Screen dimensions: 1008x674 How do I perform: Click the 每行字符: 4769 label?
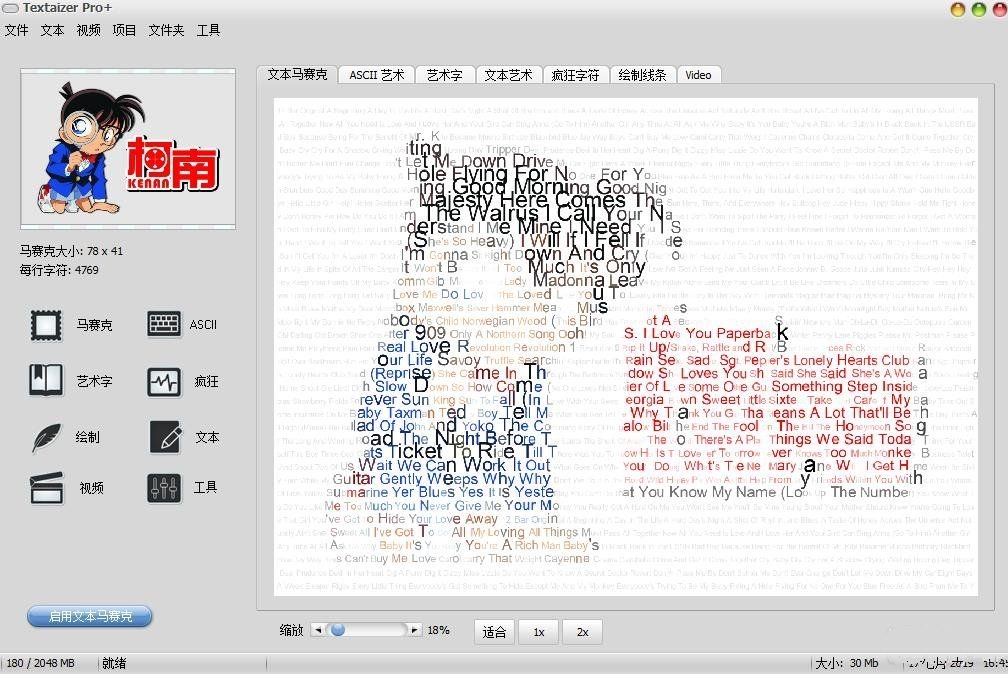(x=58, y=270)
